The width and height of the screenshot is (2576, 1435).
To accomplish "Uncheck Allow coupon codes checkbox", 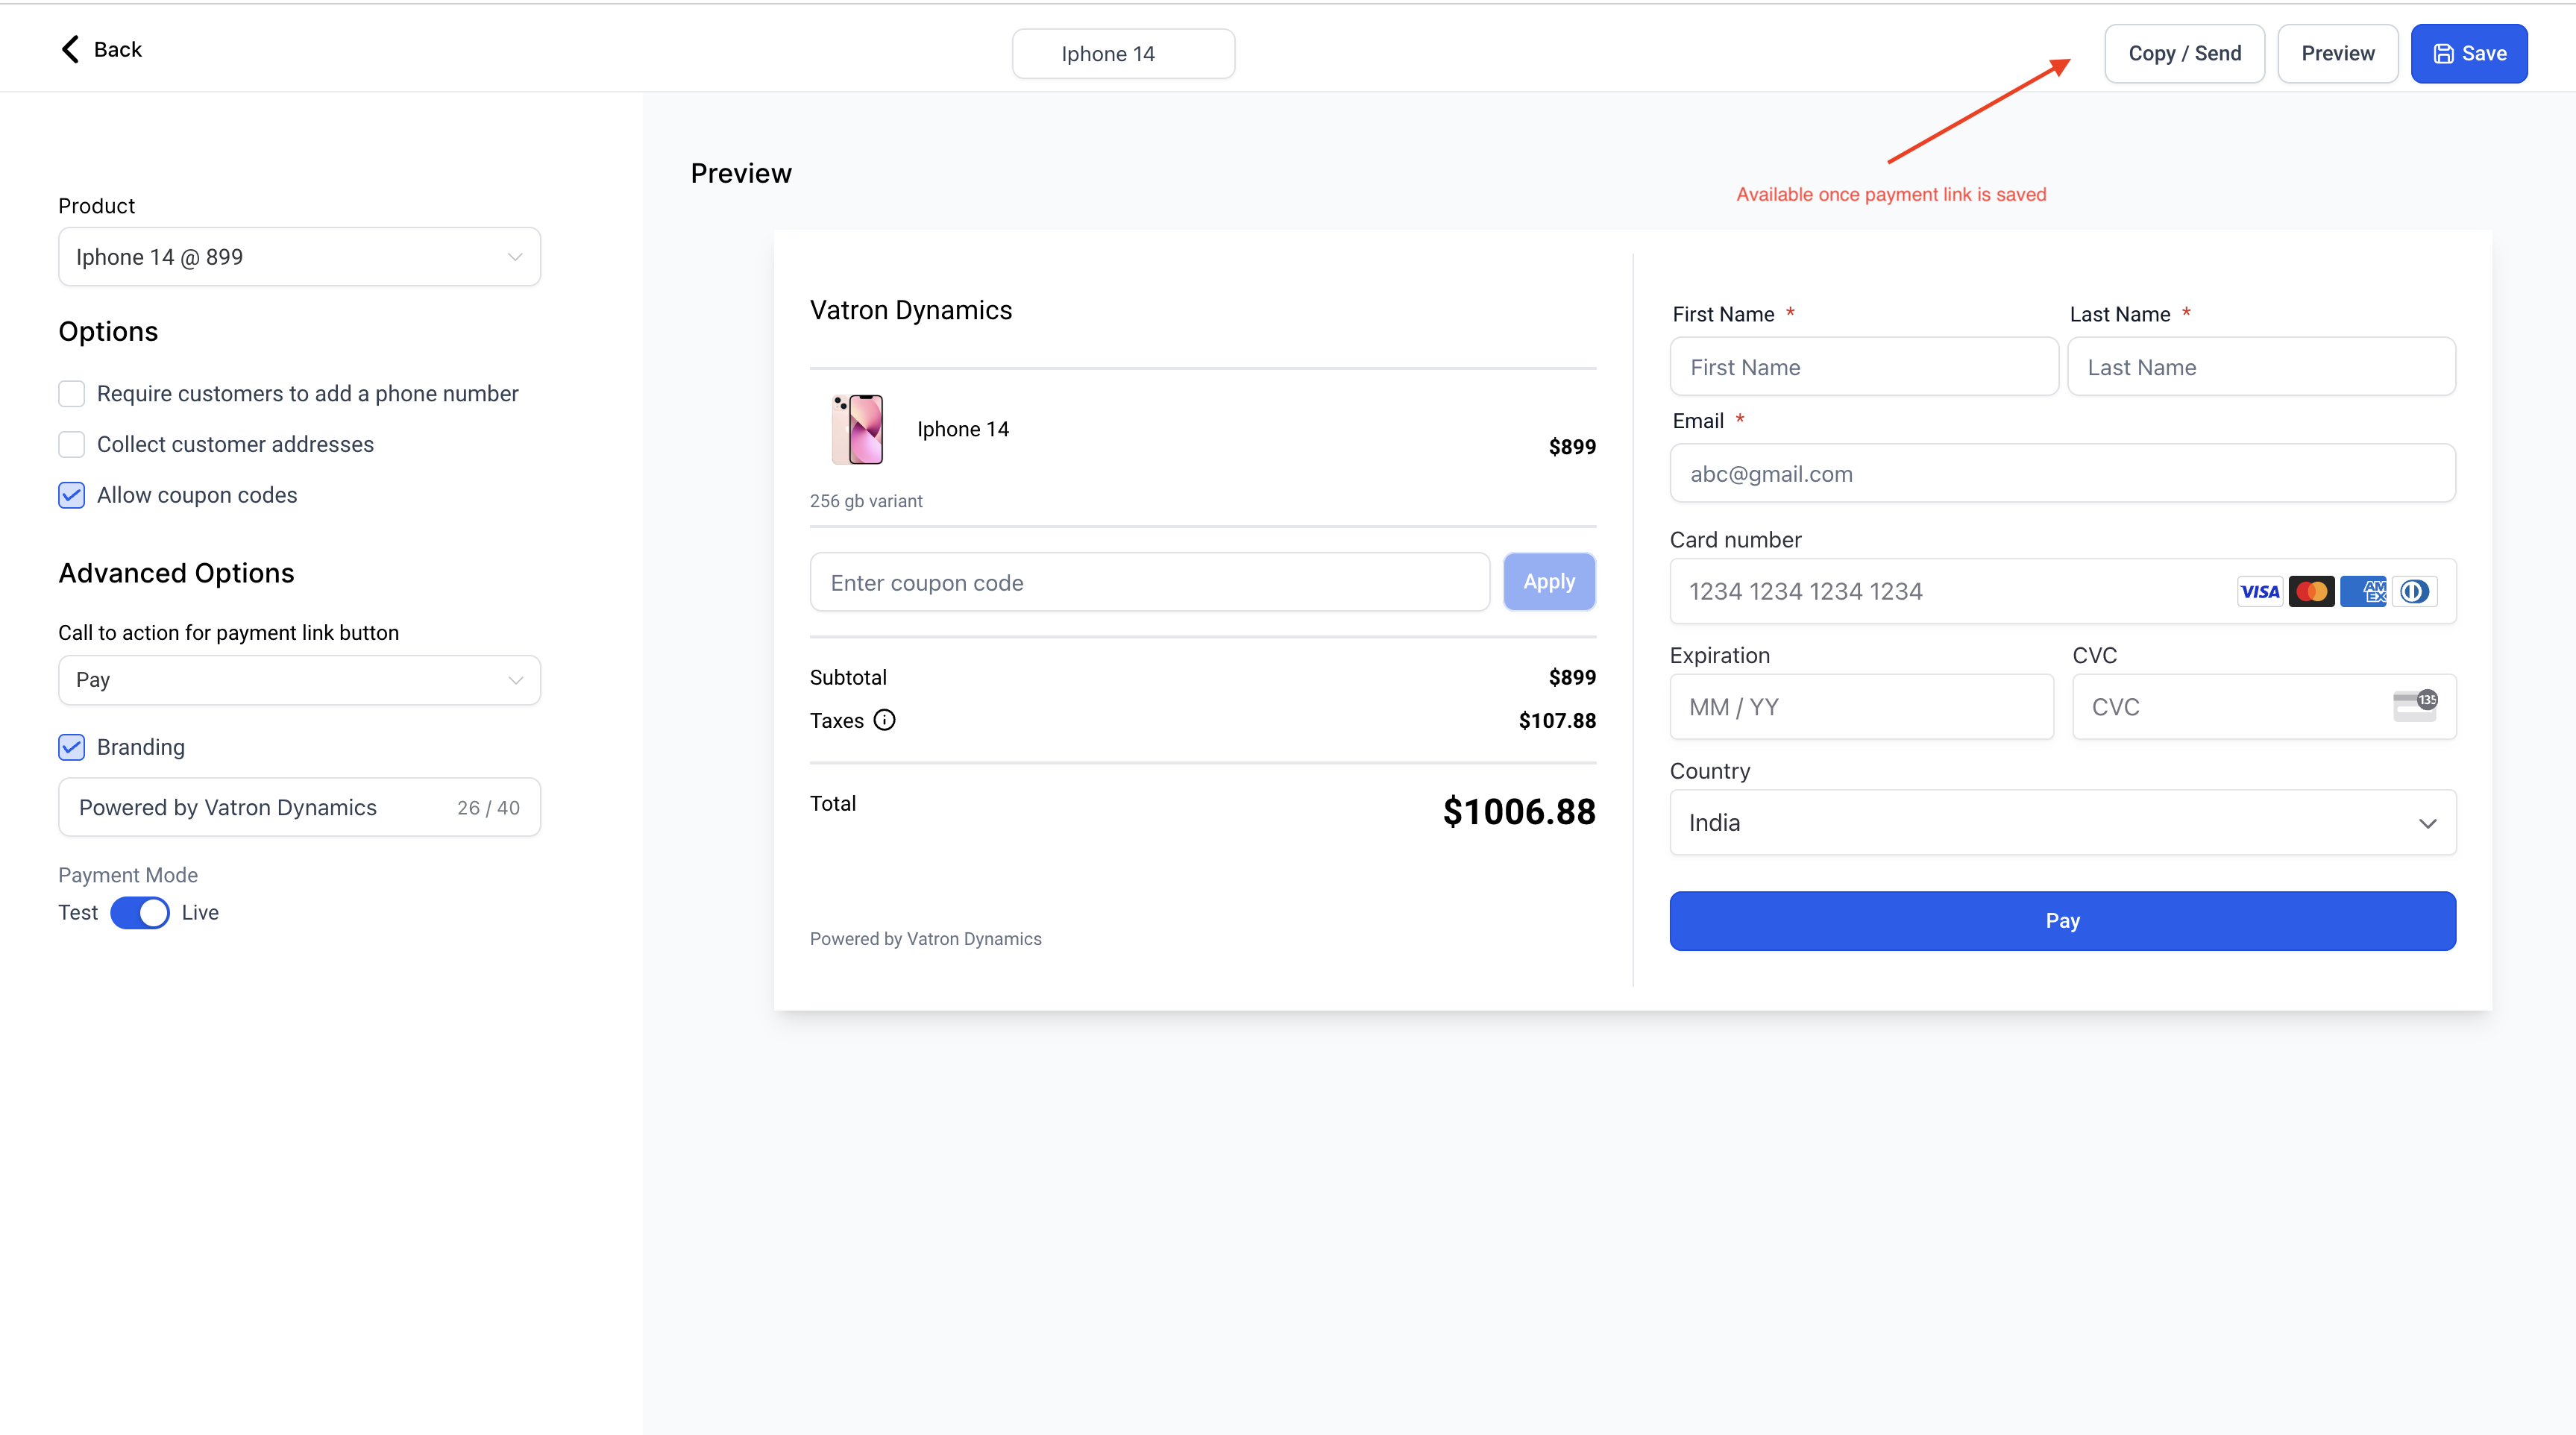I will (72, 495).
